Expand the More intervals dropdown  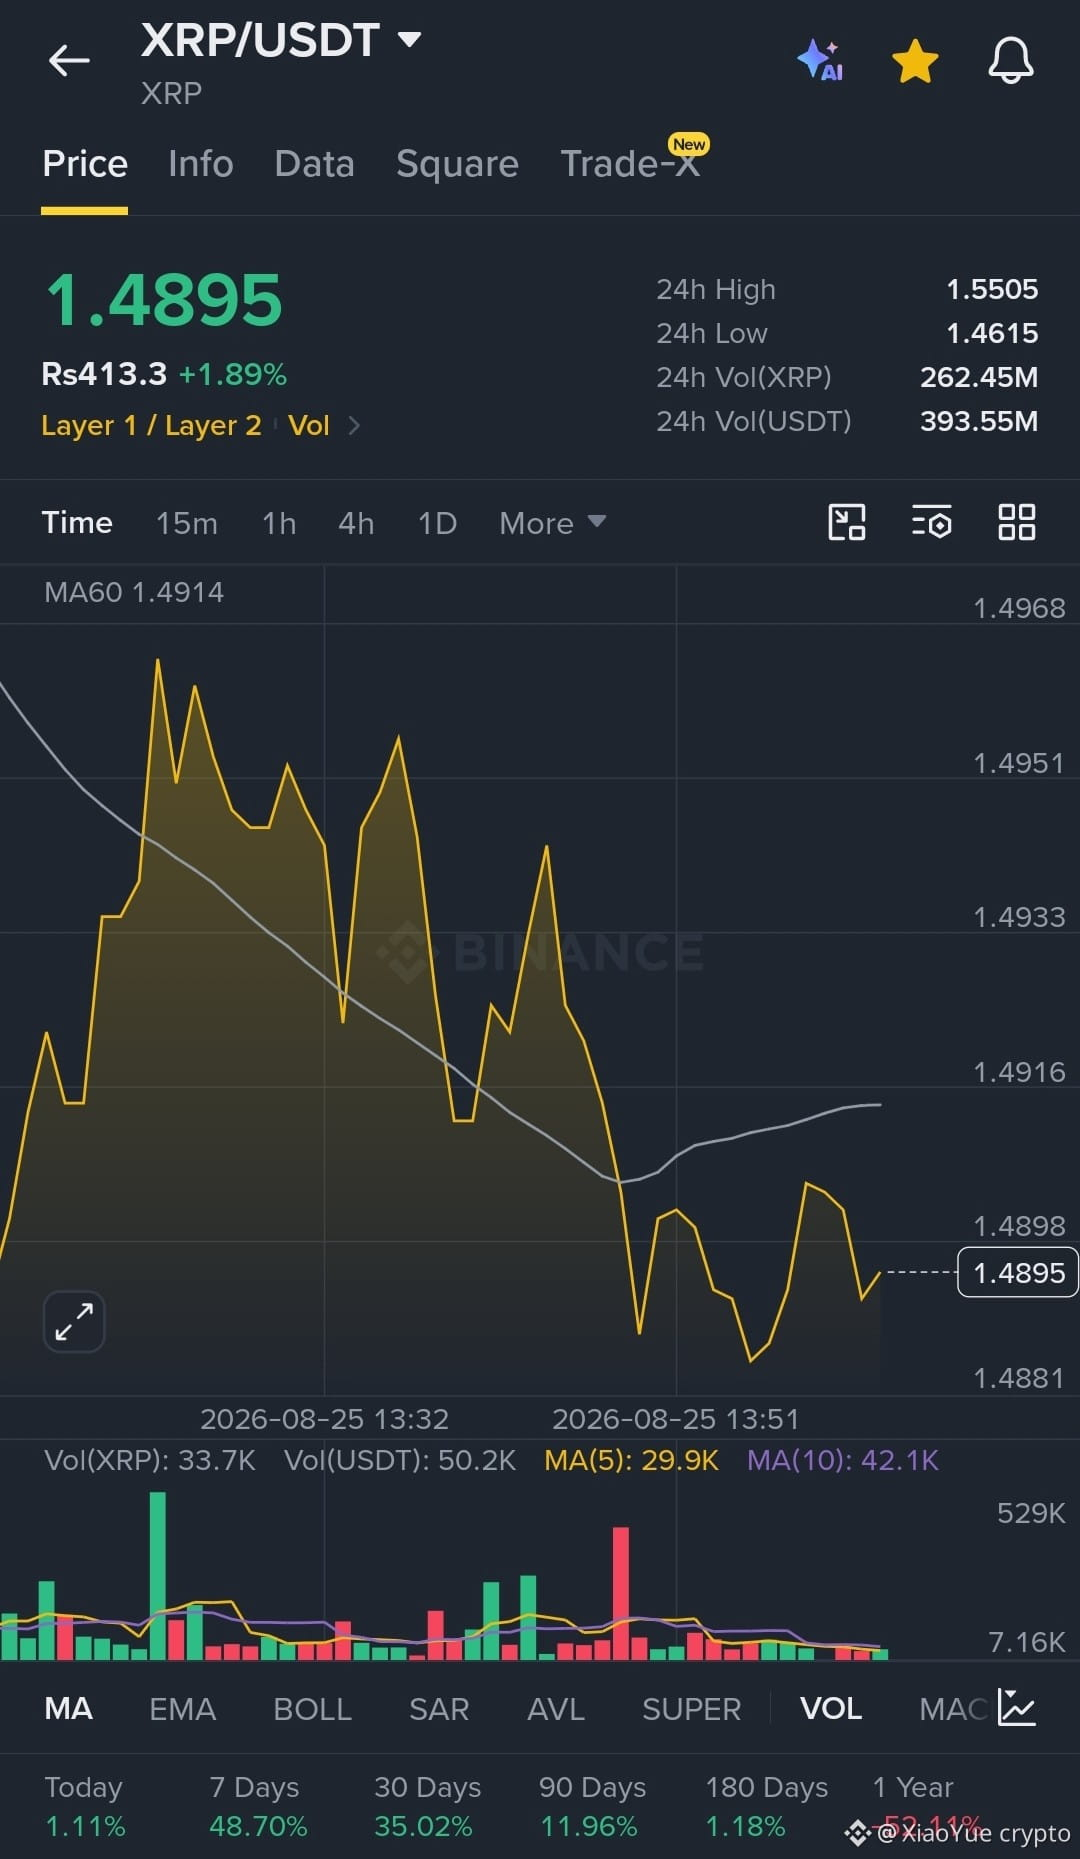553,523
